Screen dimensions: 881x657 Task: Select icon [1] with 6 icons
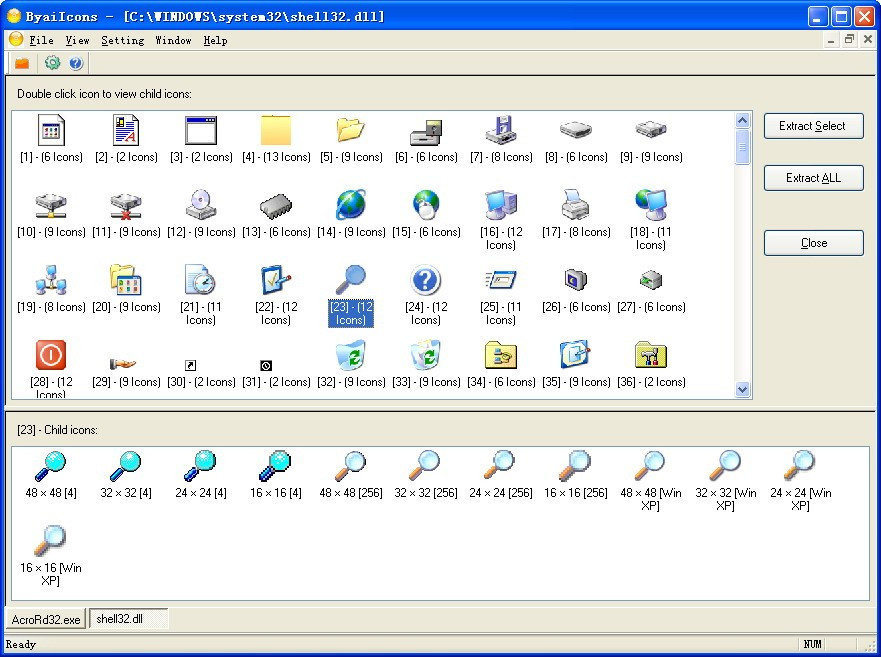pos(51,130)
